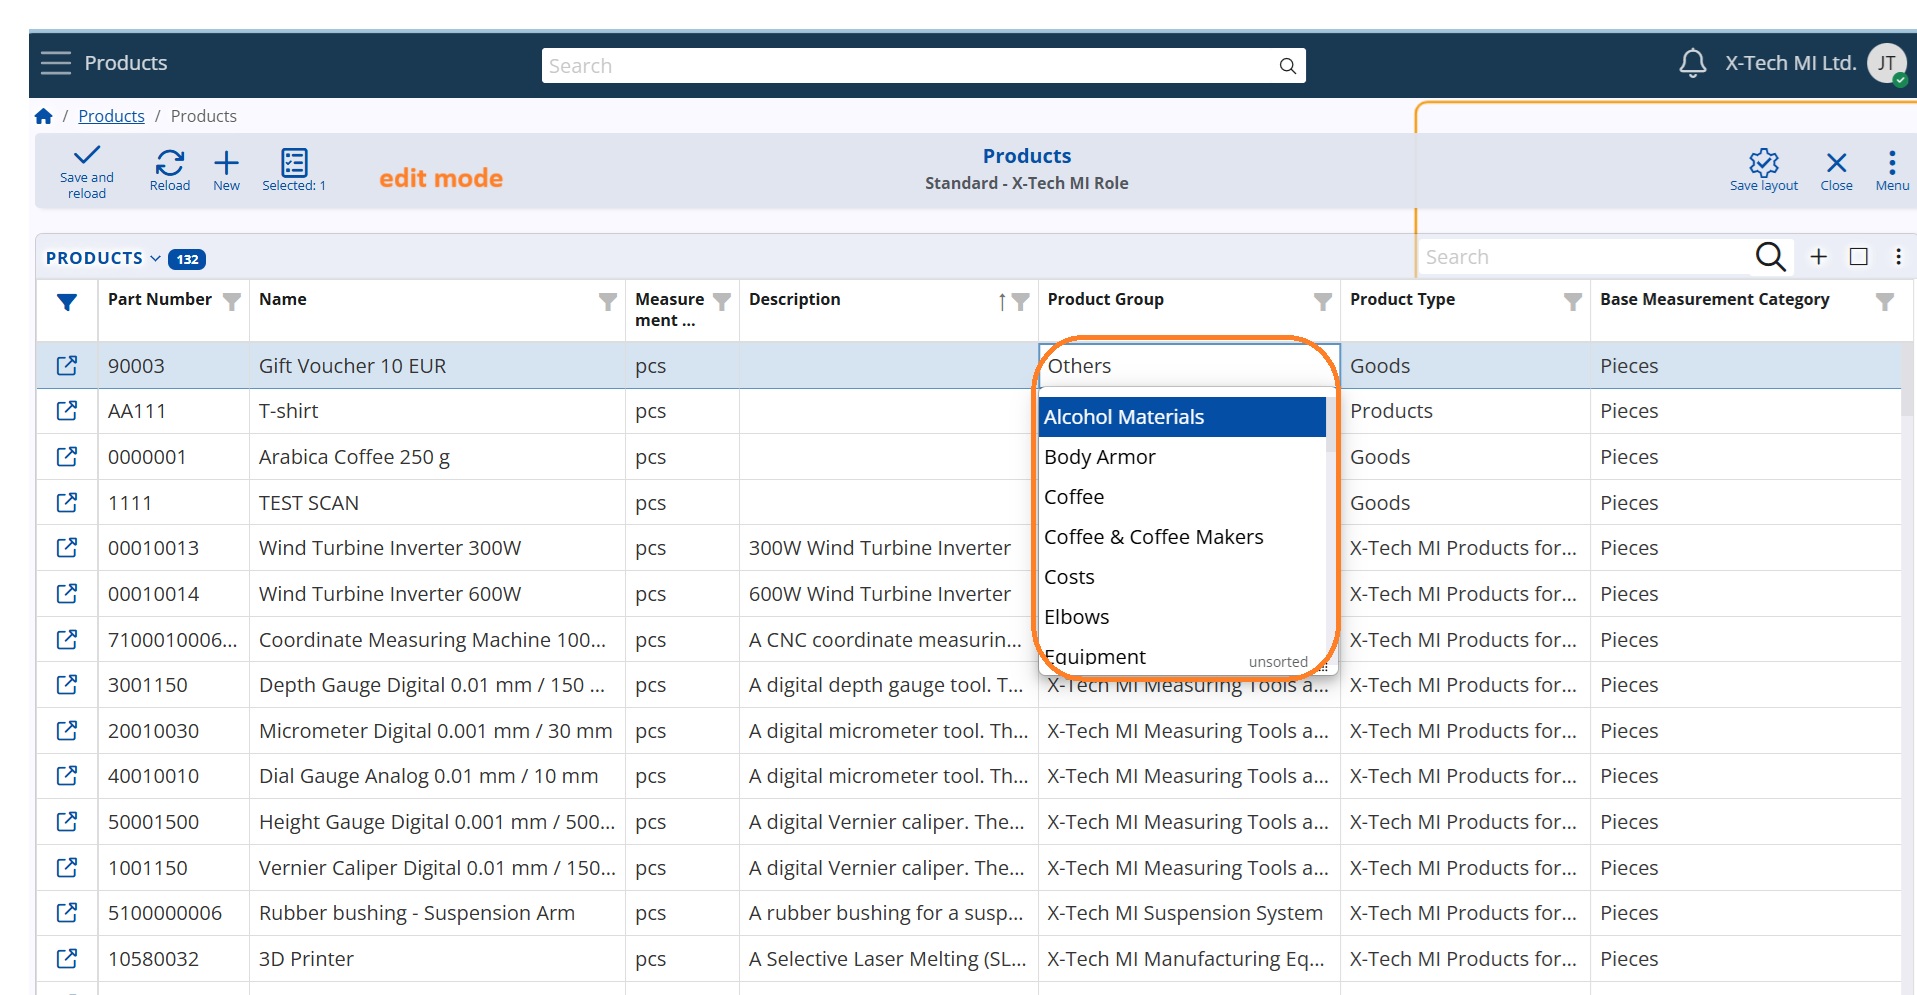
Task: Open the JT user avatar menu
Action: [1887, 64]
